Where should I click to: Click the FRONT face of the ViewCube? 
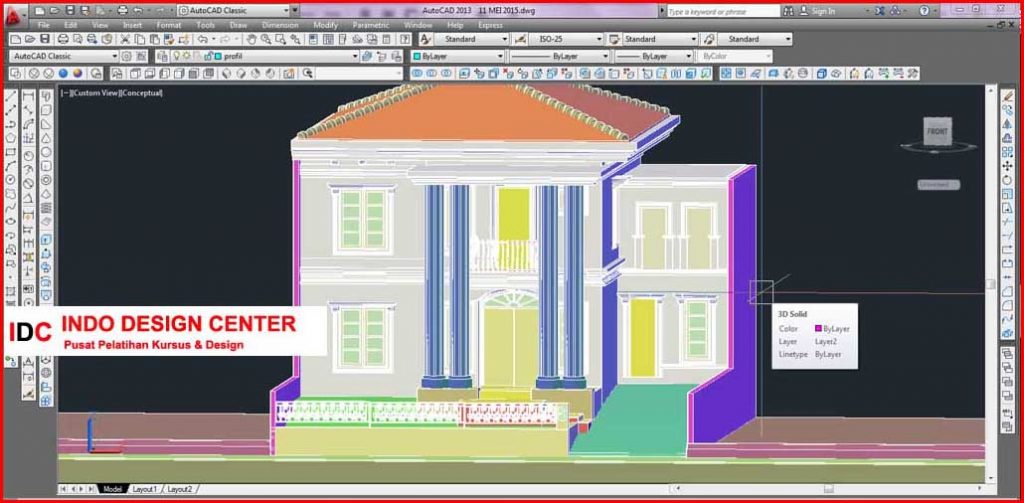[x=936, y=131]
